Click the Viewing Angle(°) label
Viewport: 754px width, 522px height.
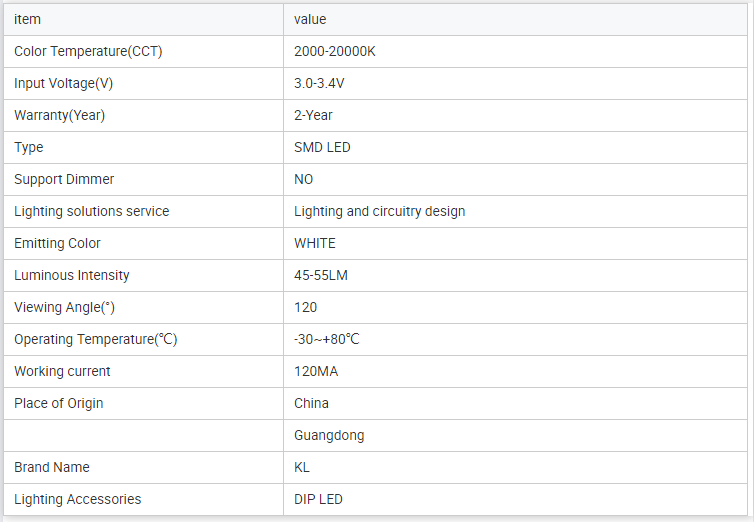click(72, 307)
